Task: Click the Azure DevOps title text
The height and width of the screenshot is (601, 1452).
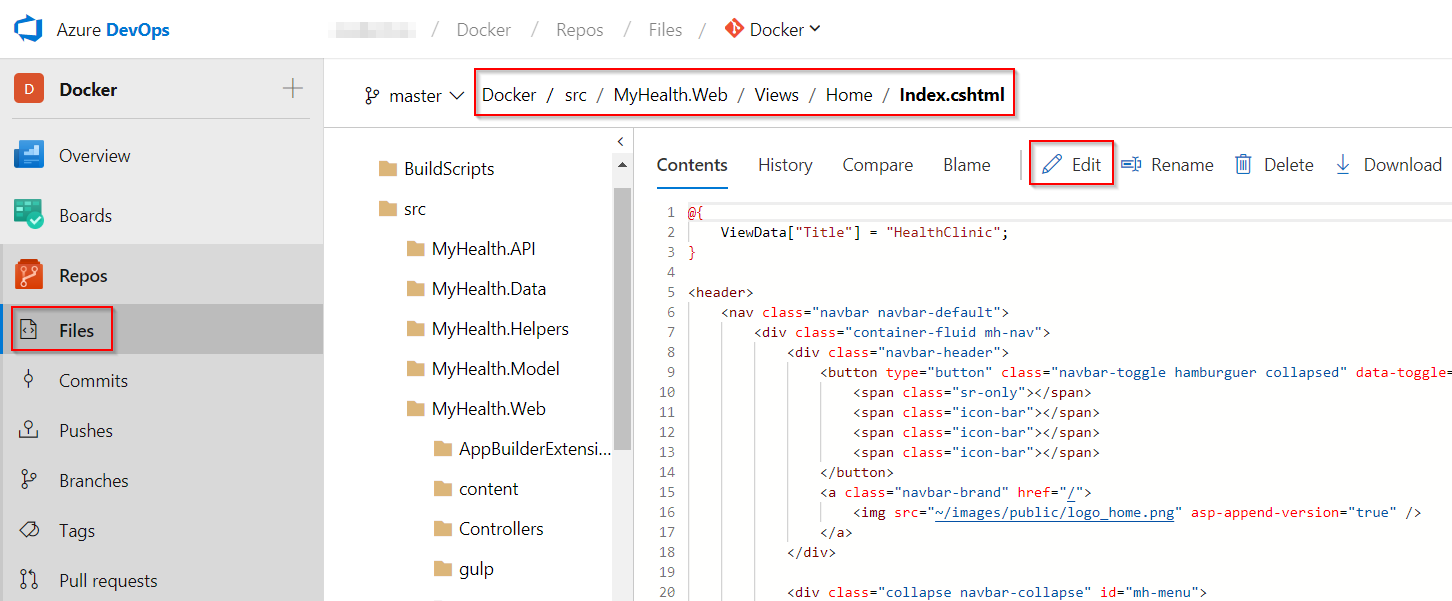Action: [x=113, y=30]
